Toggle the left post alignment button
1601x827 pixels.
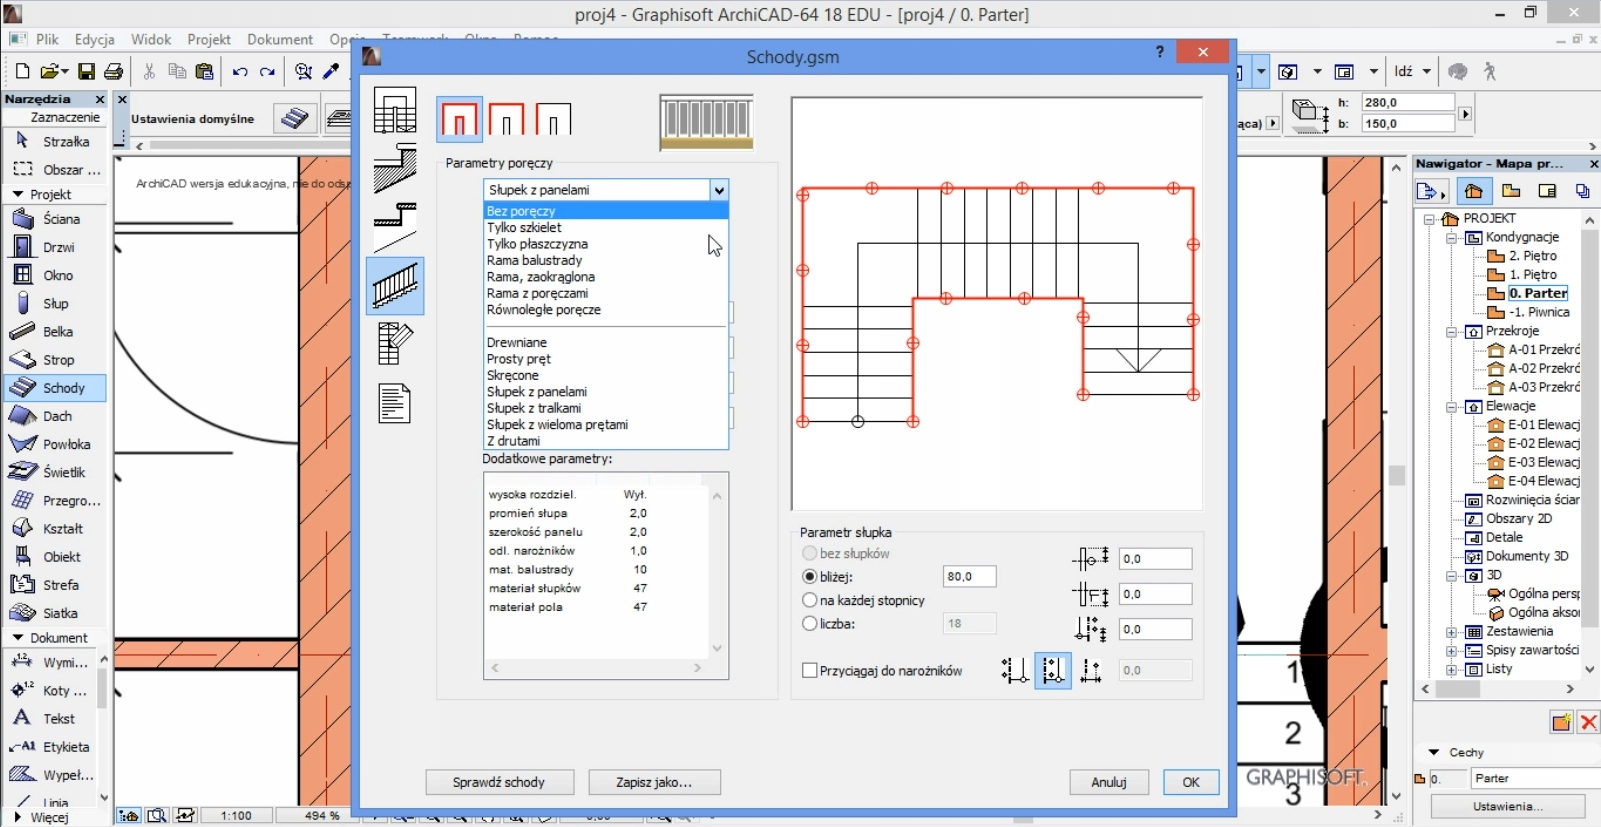pyautogui.click(x=1014, y=670)
